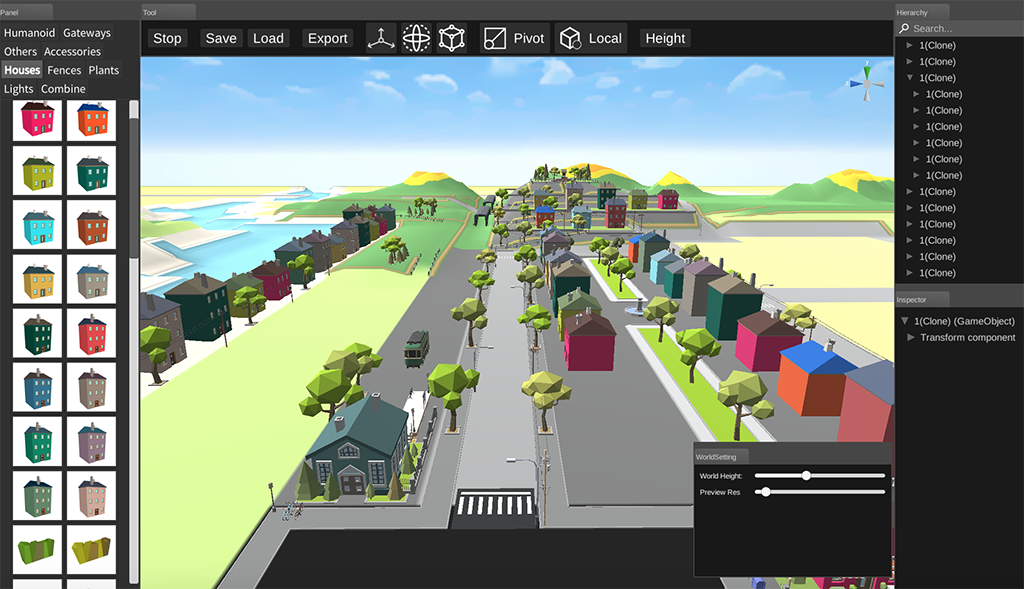
Task: Select the Rotate gizmo sphere icon
Action: [416, 38]
